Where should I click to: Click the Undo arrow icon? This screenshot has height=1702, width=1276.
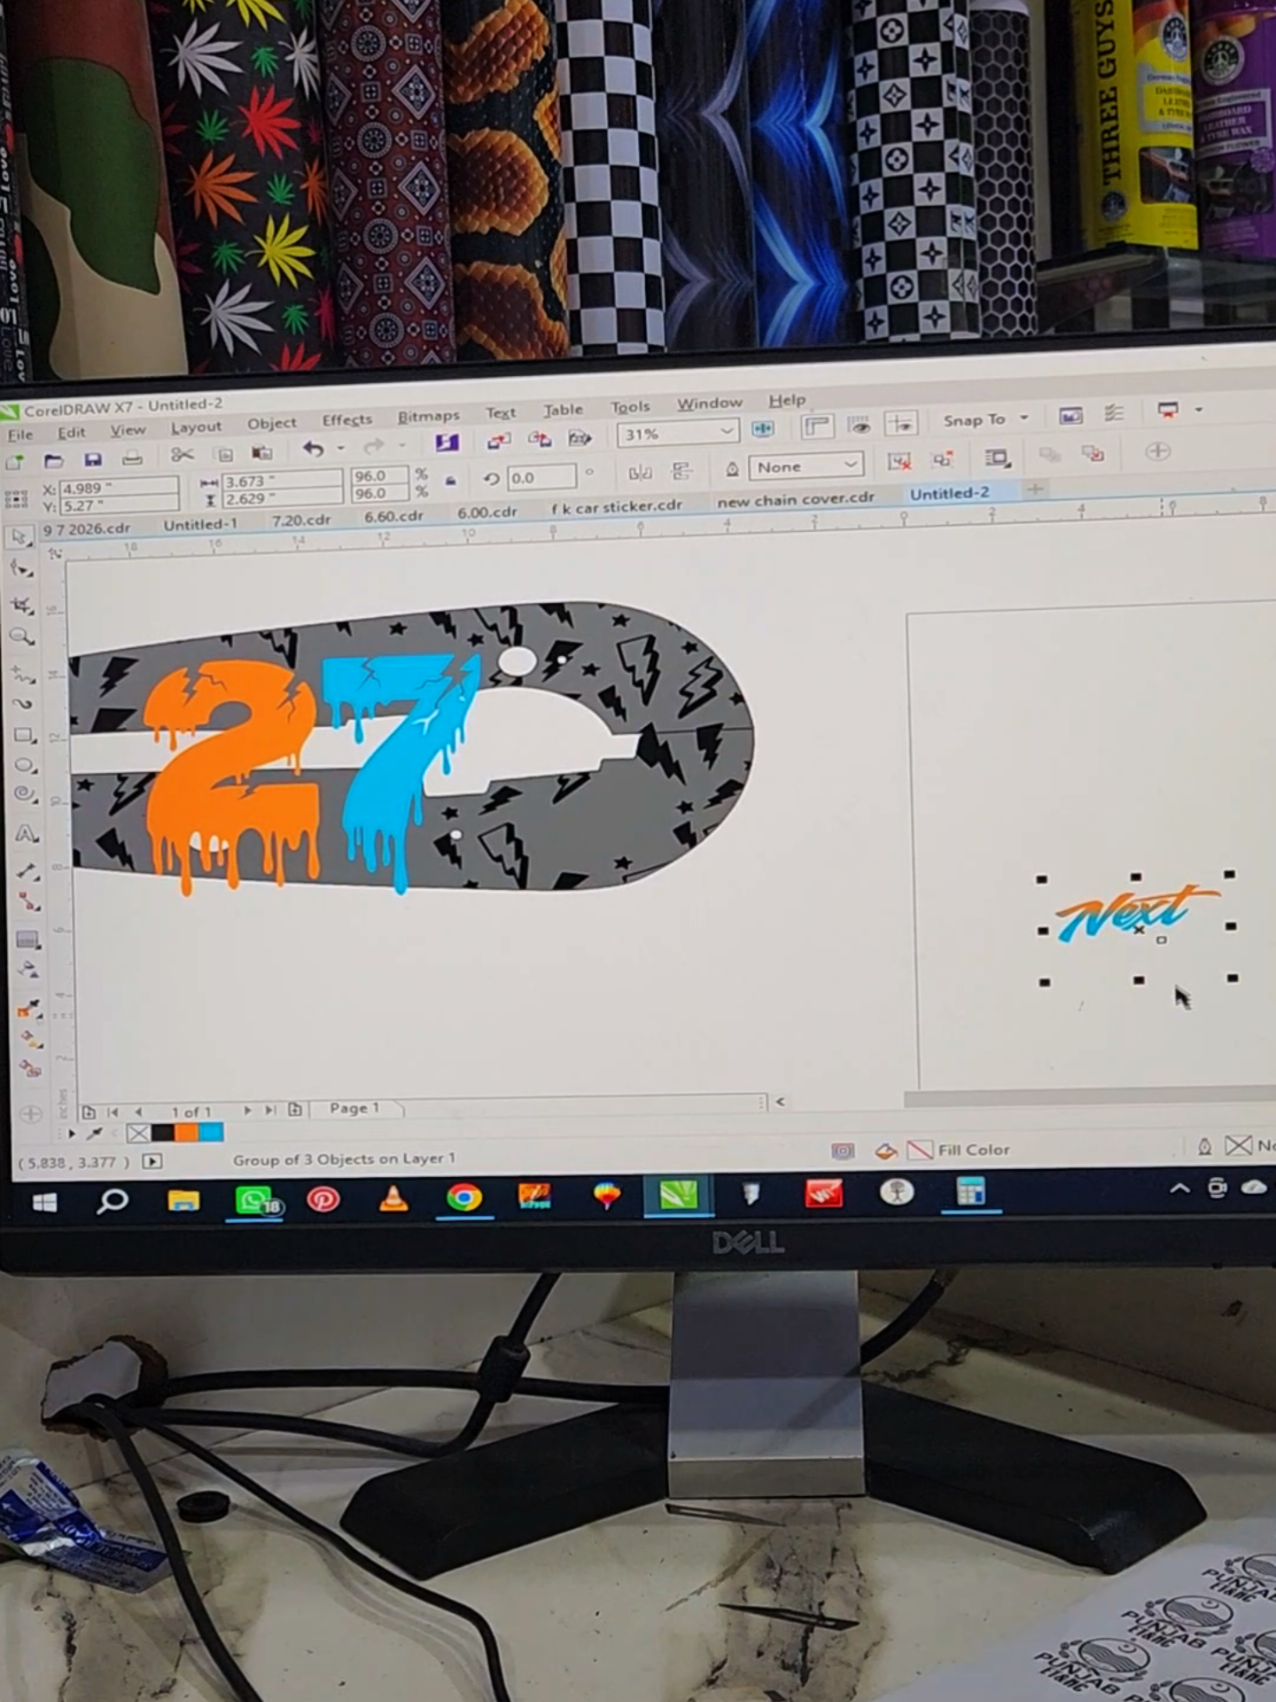tap(314, 449)
